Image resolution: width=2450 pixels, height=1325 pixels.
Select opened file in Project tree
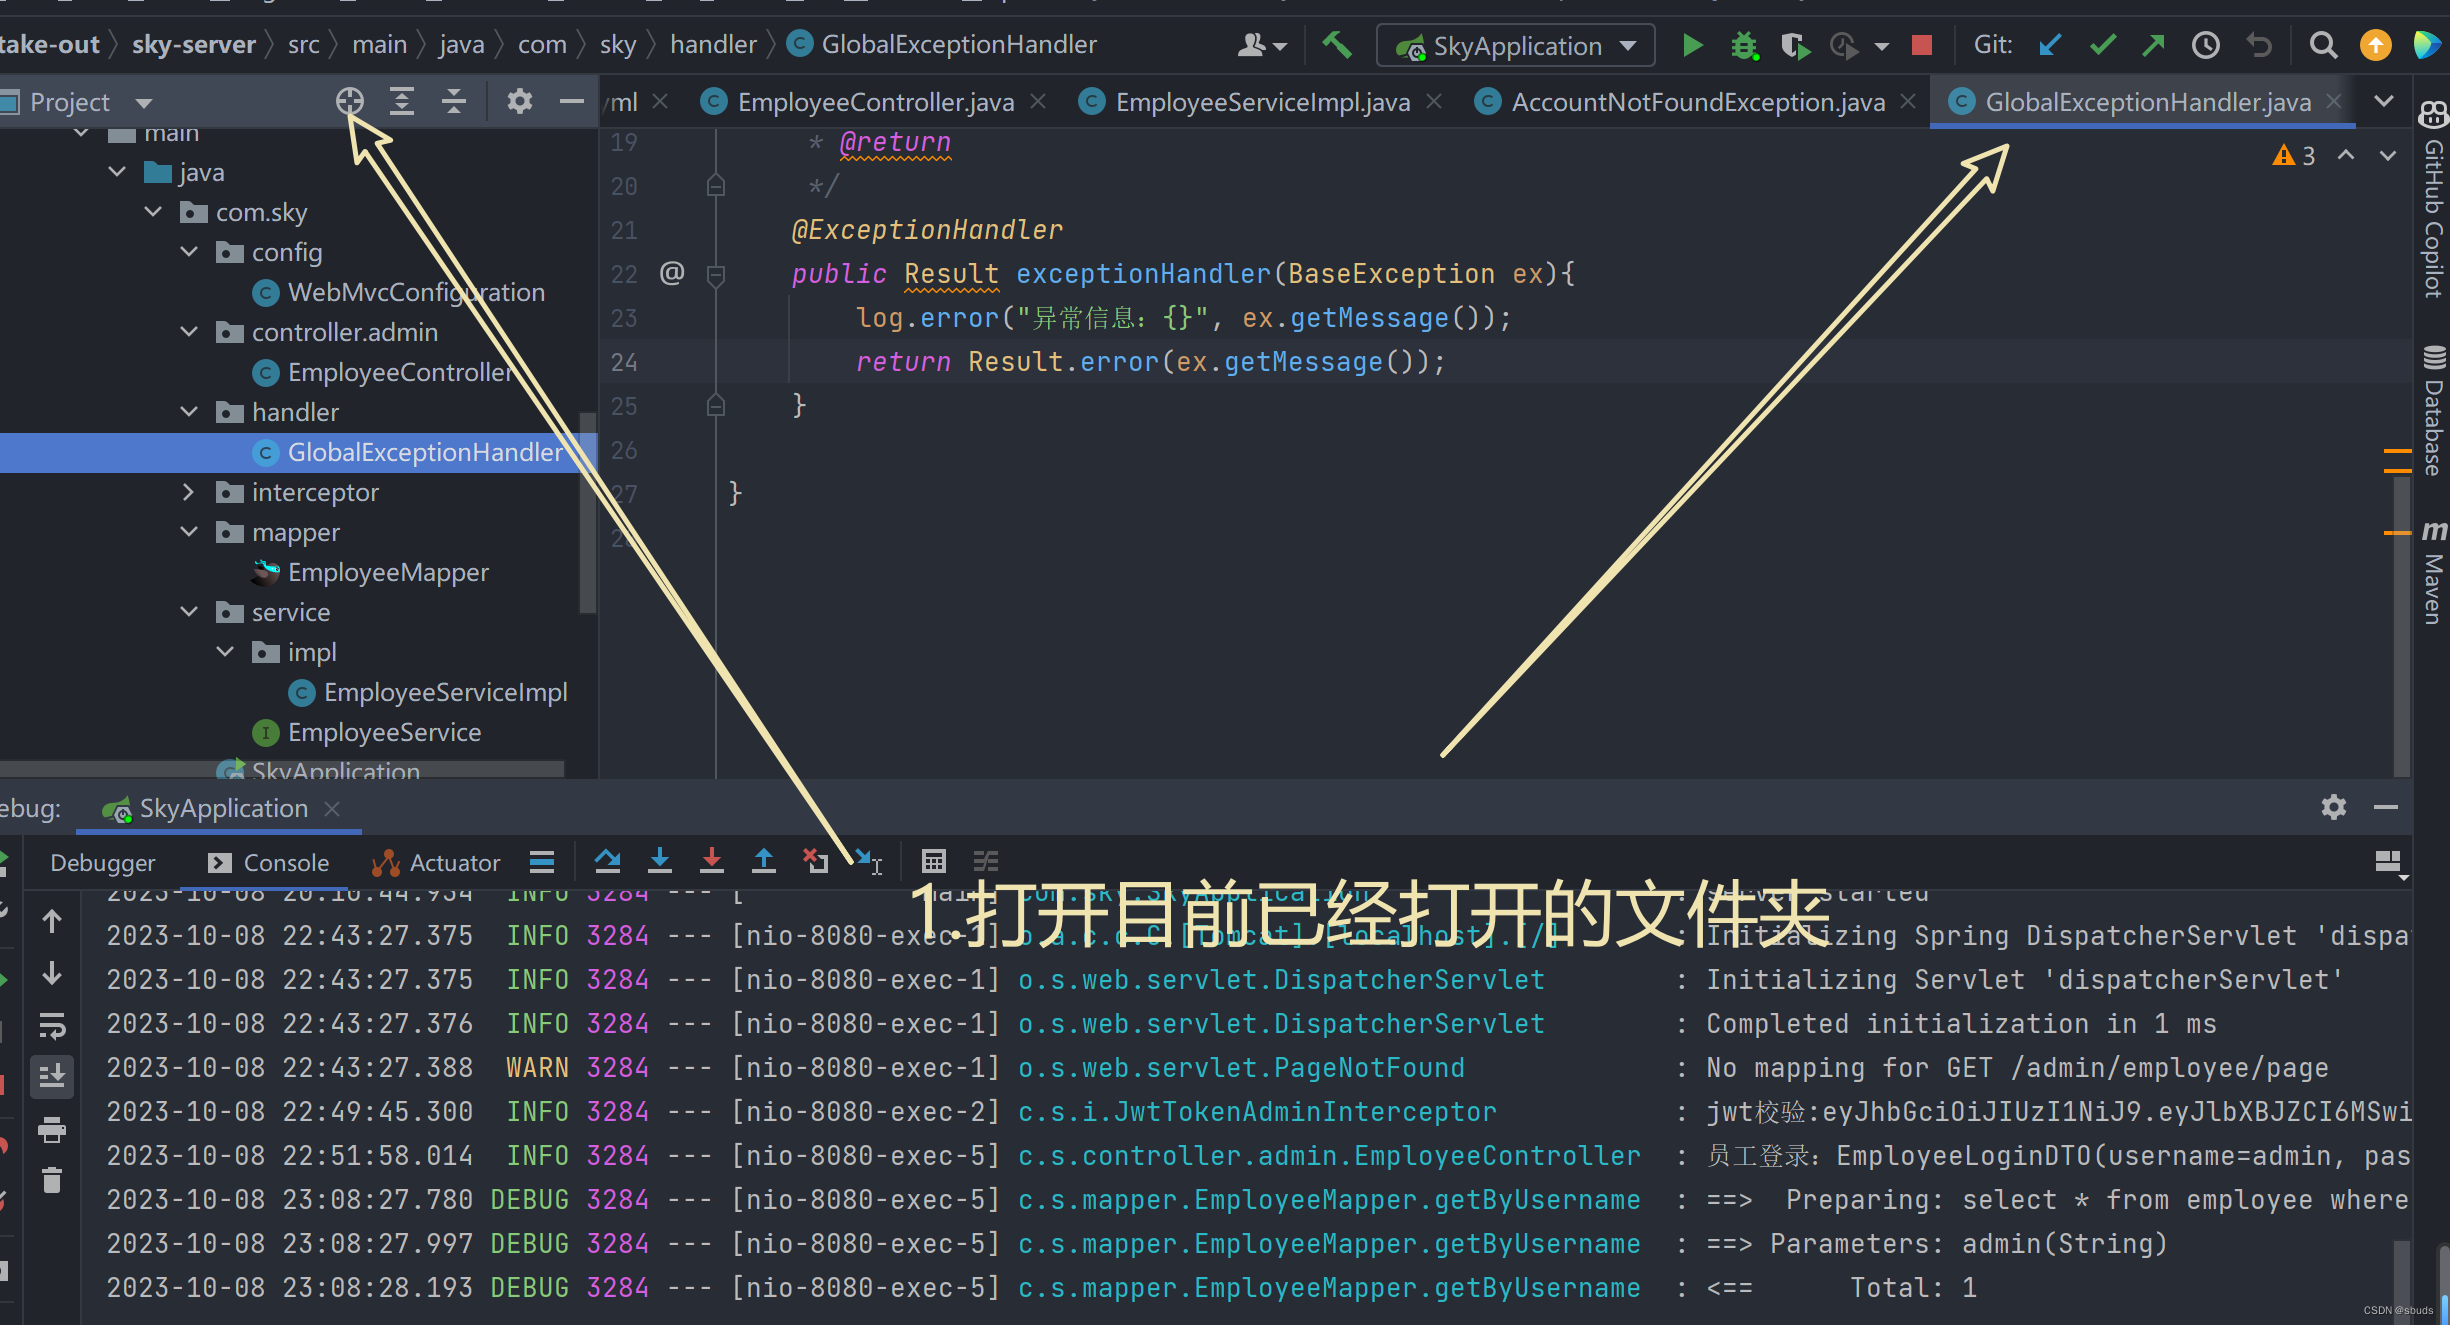tap(349, 101)
